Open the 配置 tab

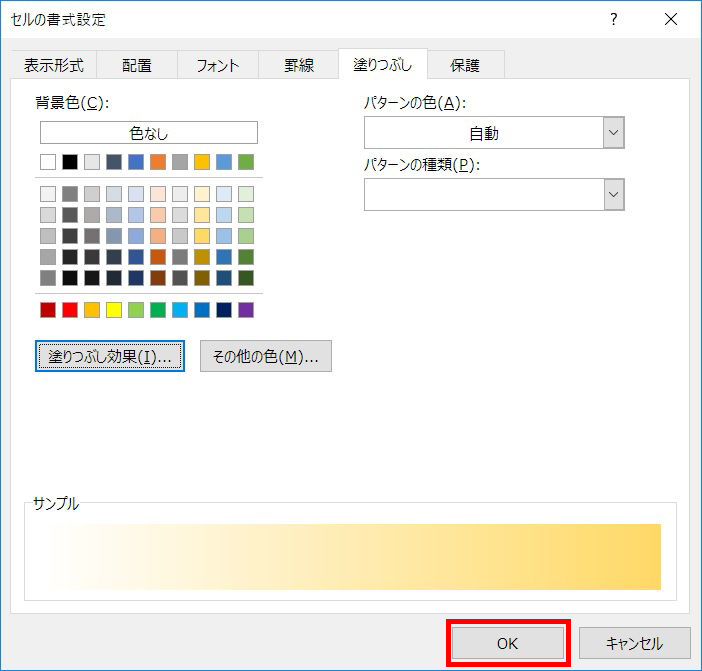pos(137,65)
